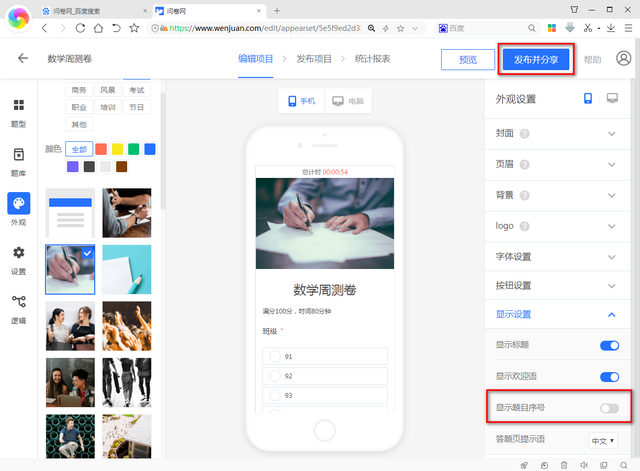Switch 外观设置 to mobile phone icon
The image size is (640, 471).
pyautogui.click(x=588, y=98)
